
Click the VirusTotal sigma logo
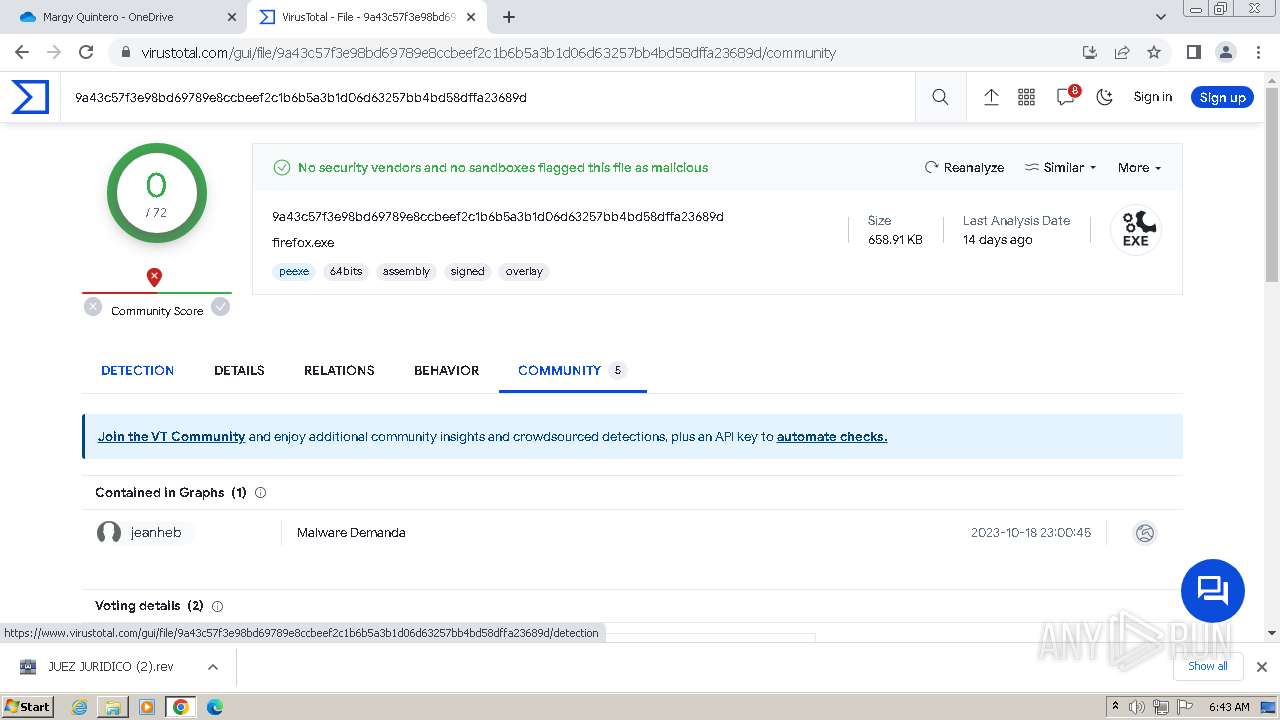click(x=30, y=97)
